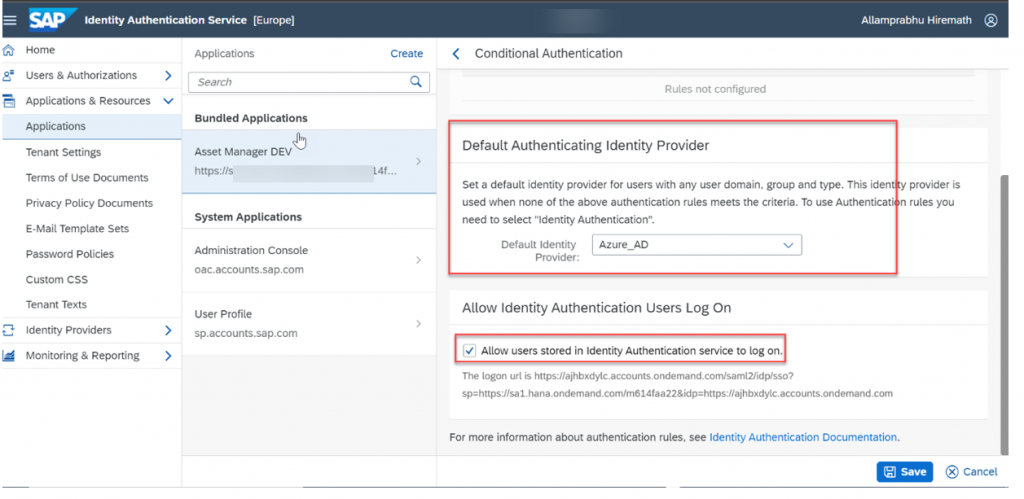Select User Profile application
Image resolution: width=1024 pixels, height=499 pixels.
point(309,324)
